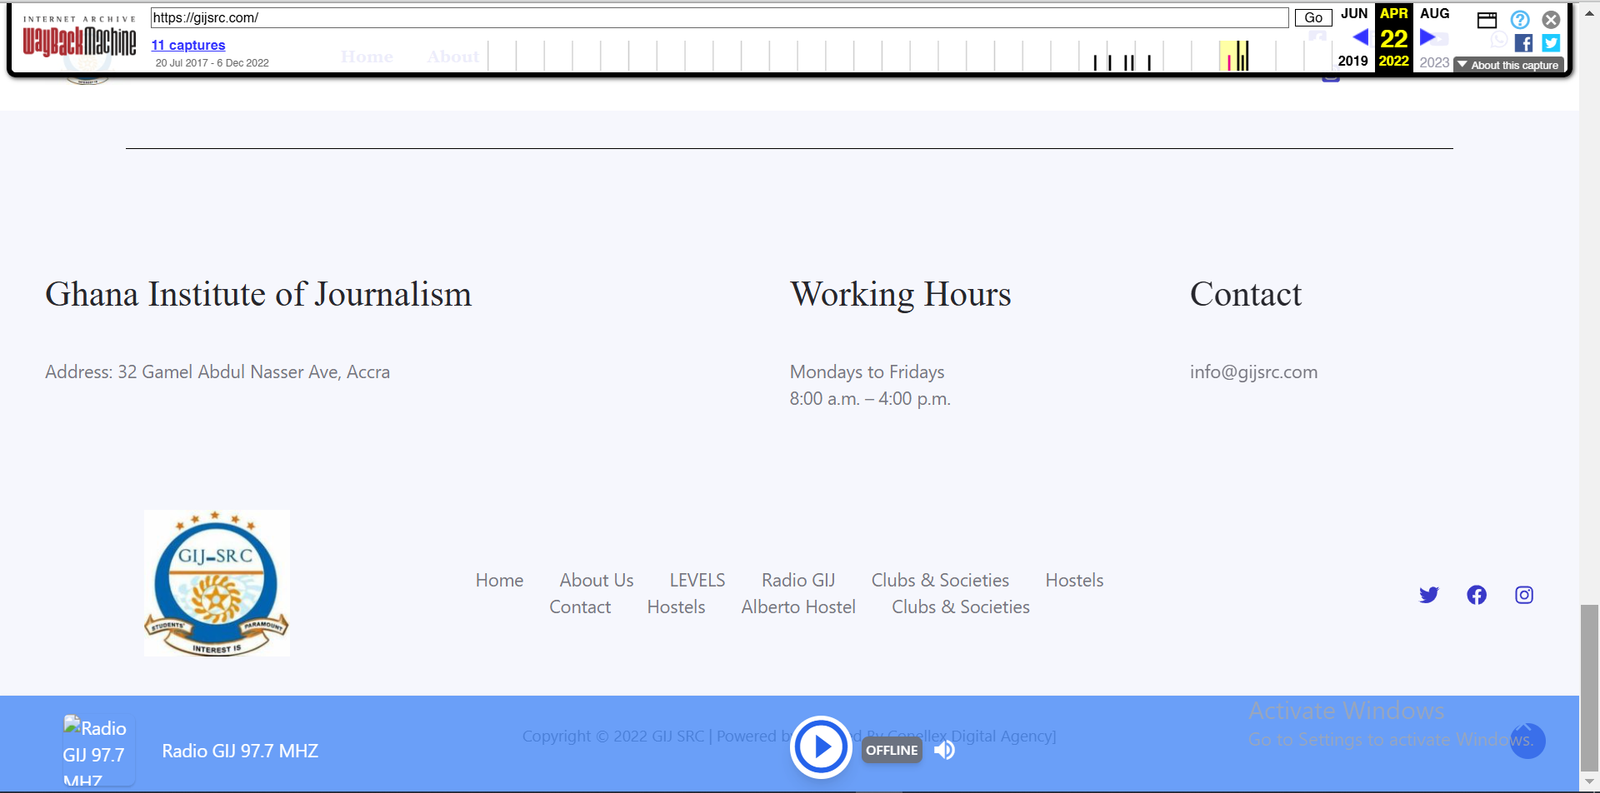Open Wayback Machine help icon
Image resolution: width=1600 pixels, height=793 pixels.
[x=1520, y=19]
